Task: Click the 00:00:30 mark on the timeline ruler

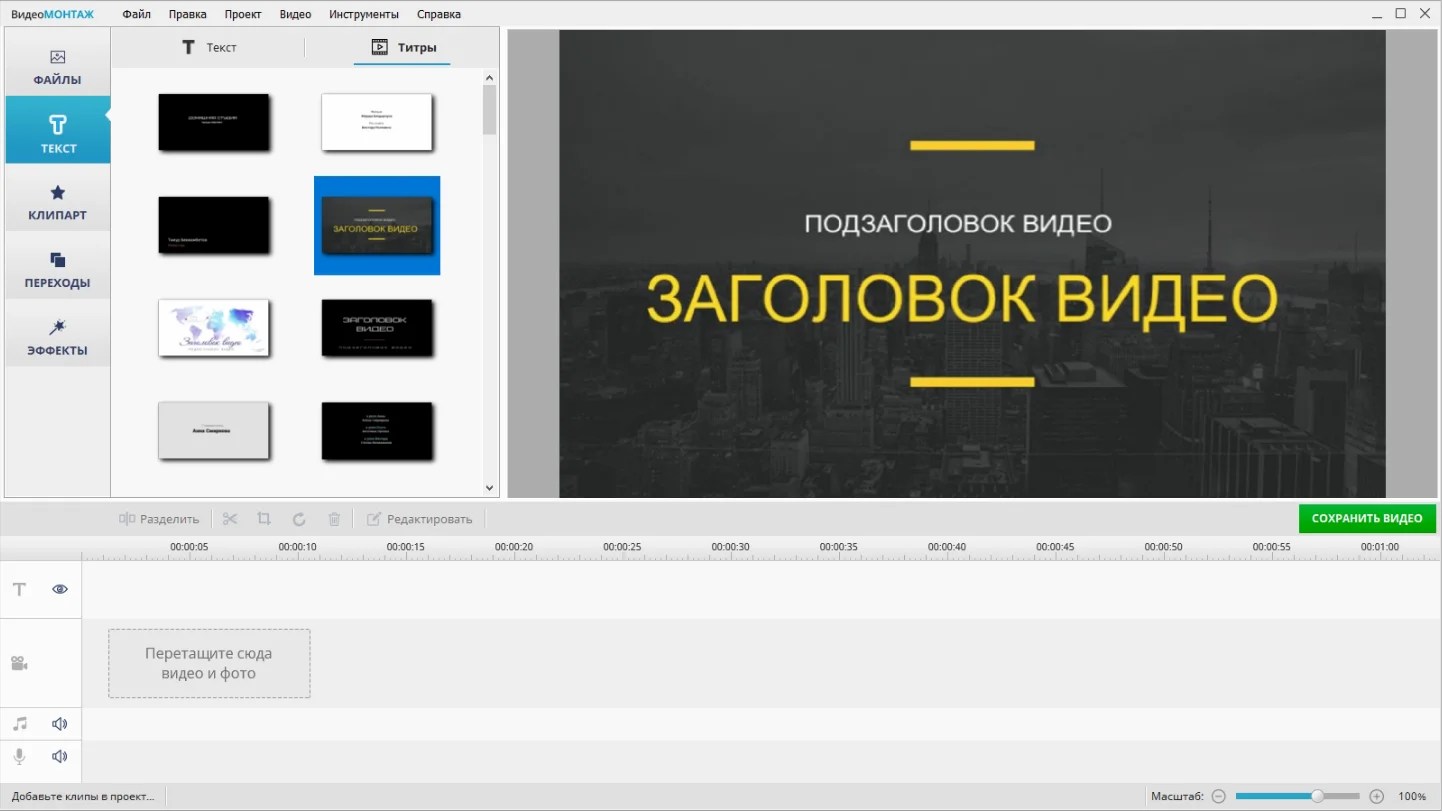Action: click(x=730, y=547)
